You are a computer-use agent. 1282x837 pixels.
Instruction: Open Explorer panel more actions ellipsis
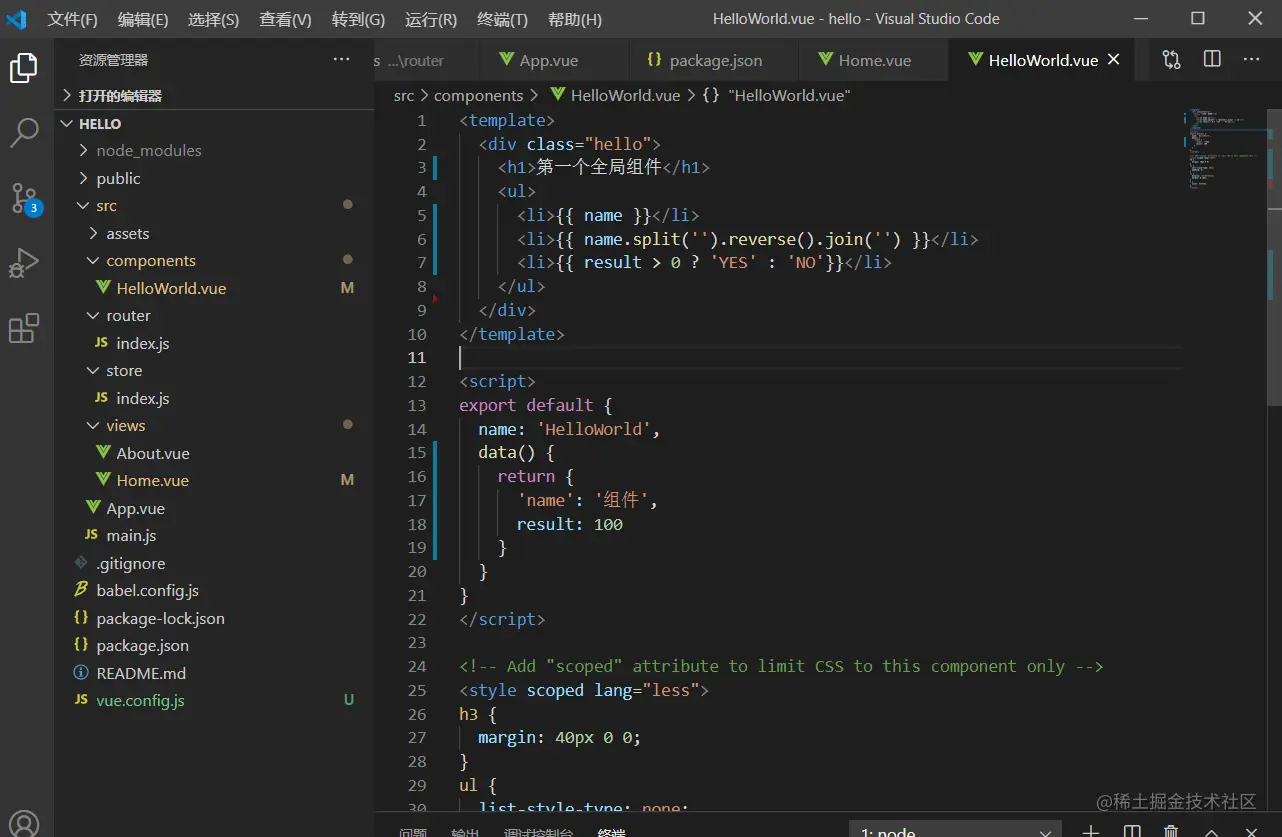[342, 60]
